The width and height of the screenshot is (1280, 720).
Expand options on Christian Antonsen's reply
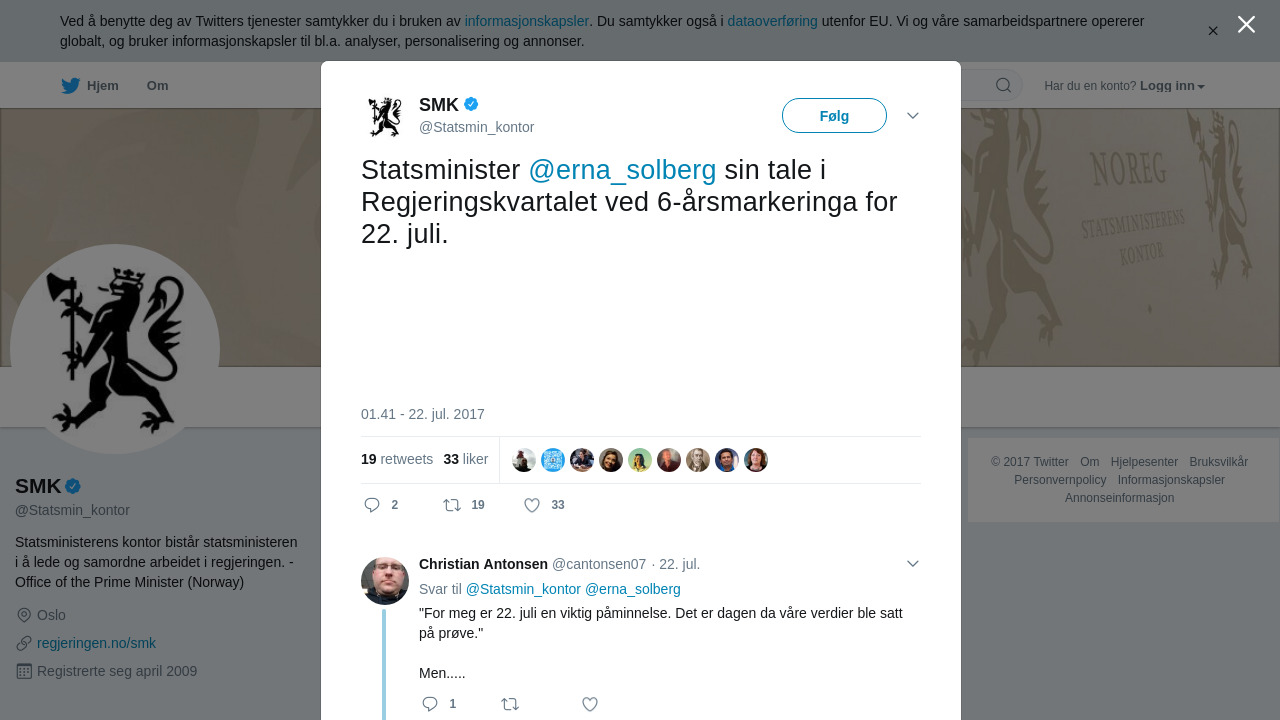pos(913,564)
